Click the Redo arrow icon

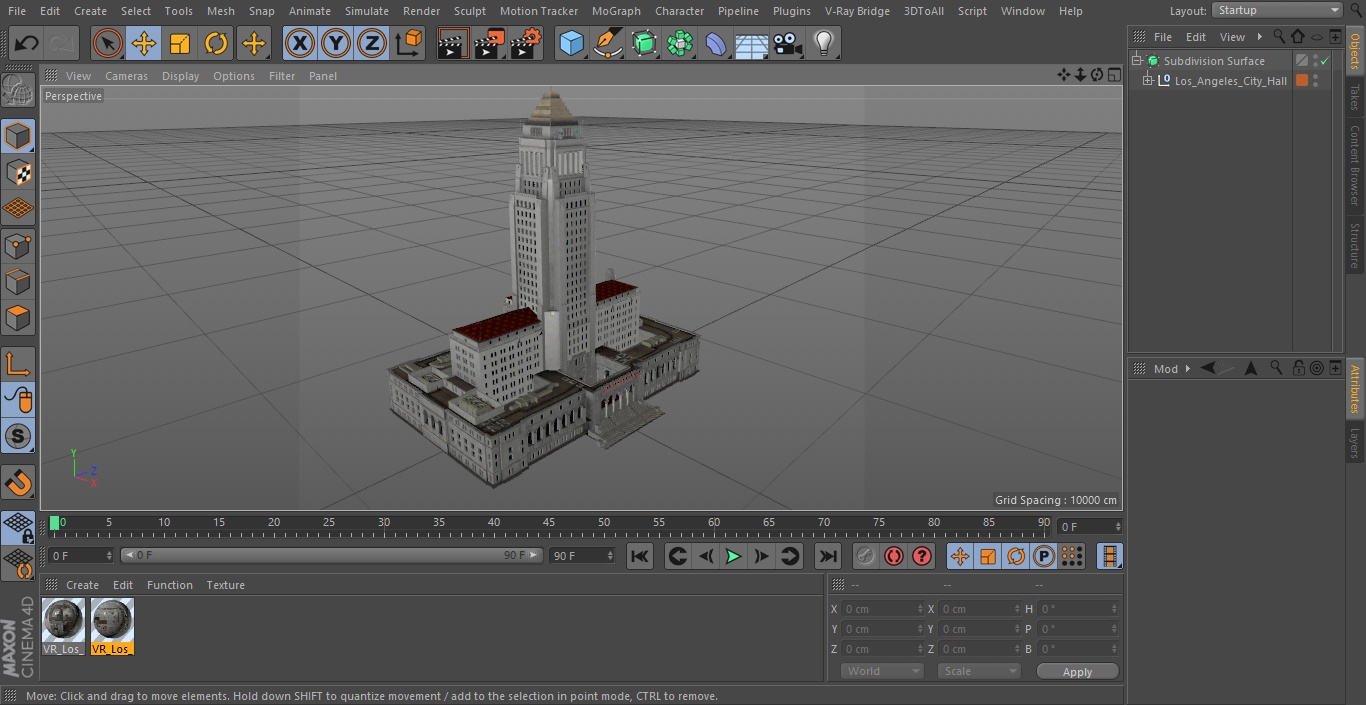62,43
